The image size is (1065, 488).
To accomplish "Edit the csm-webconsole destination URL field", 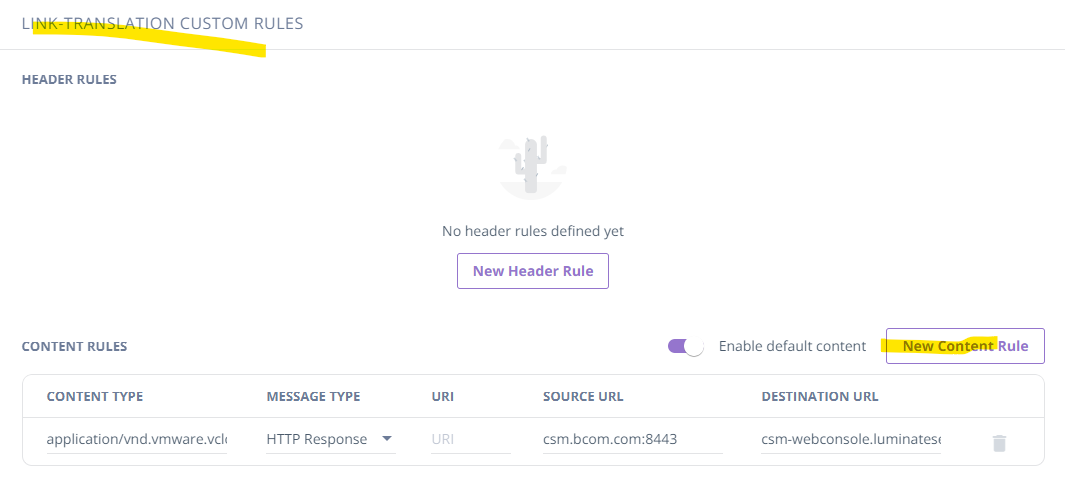I will pos(851,439).
